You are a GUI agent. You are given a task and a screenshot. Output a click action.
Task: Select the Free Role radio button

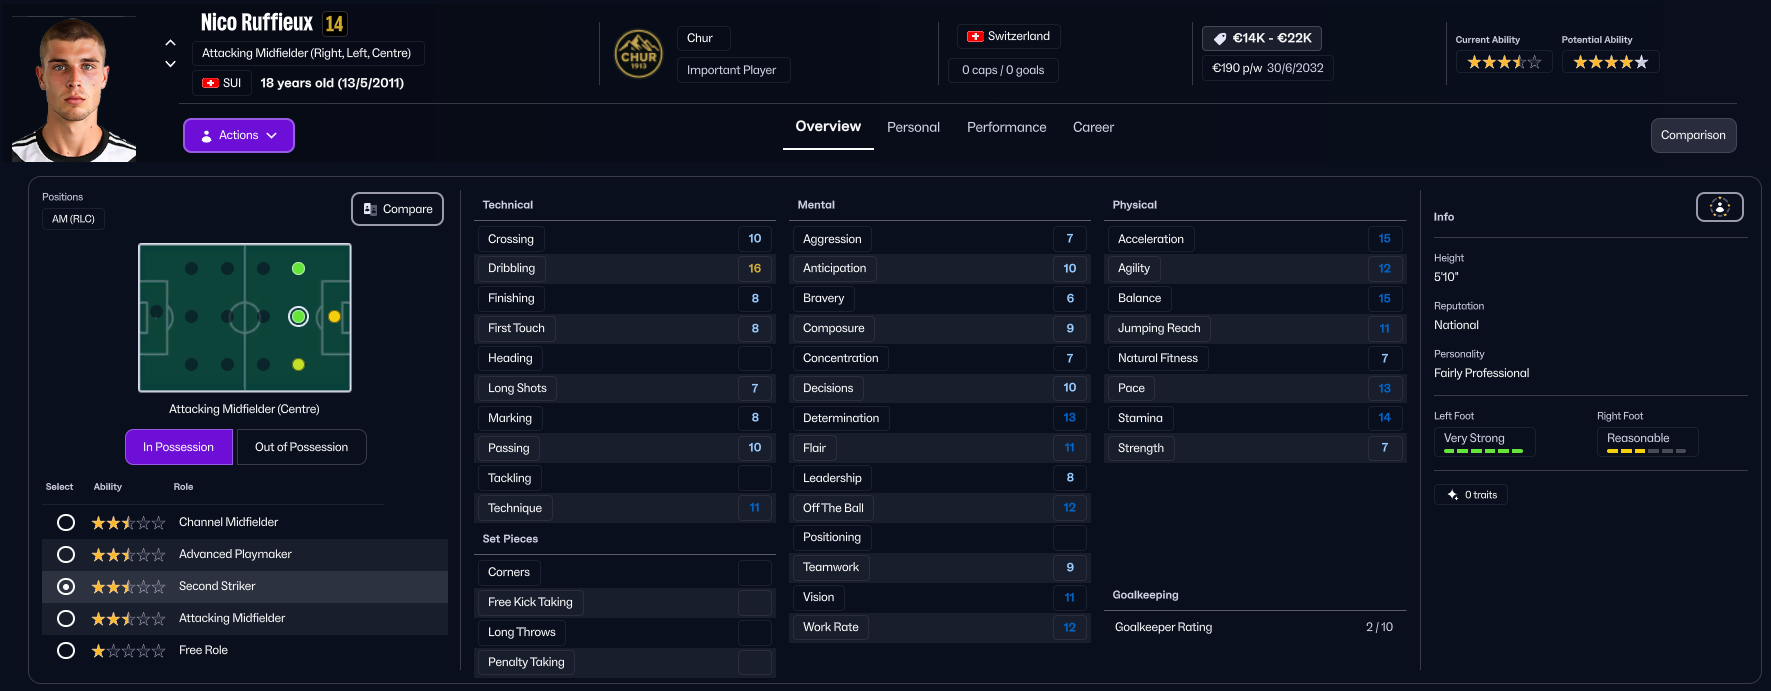pyautogui.click(x=66, y=650)
